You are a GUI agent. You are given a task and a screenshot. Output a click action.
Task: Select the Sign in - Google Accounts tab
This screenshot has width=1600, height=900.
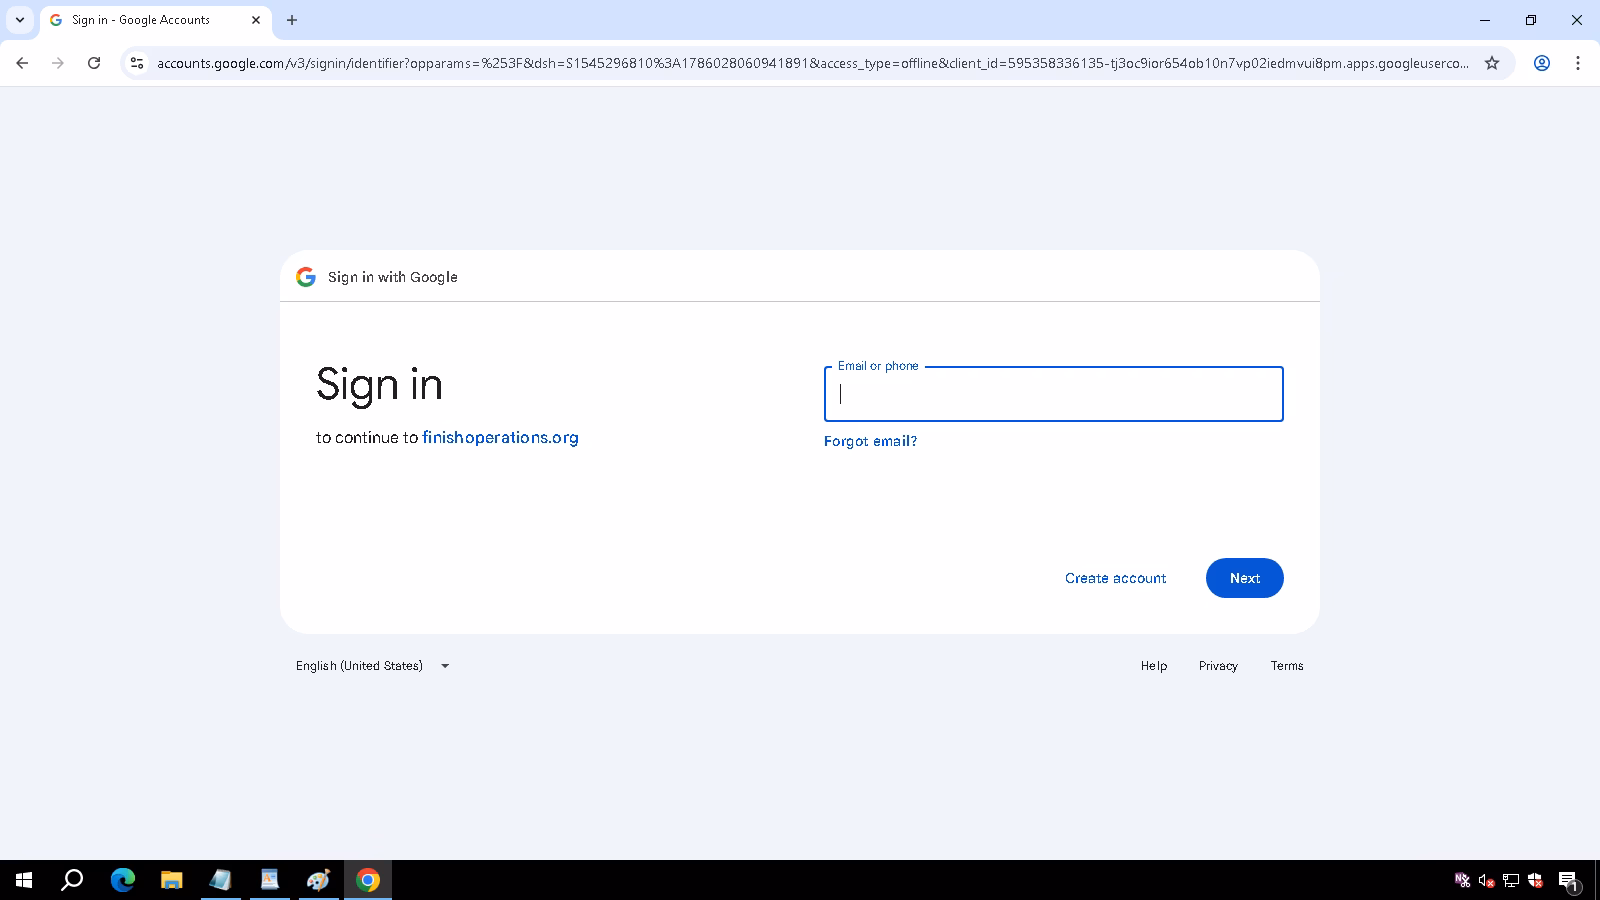(155, 20)
